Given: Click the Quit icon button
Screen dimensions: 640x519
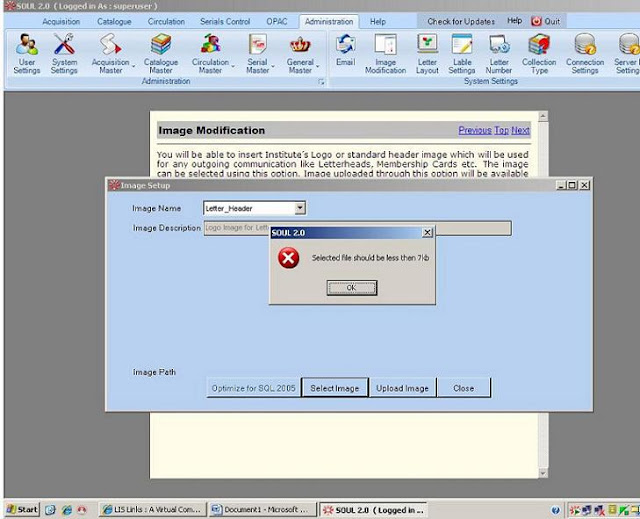Looking at the screenshot, I should [536, 21].
